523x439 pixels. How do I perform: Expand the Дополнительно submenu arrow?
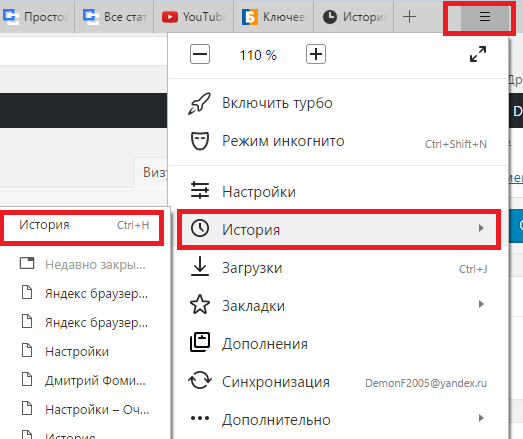[x=481, y=418]
